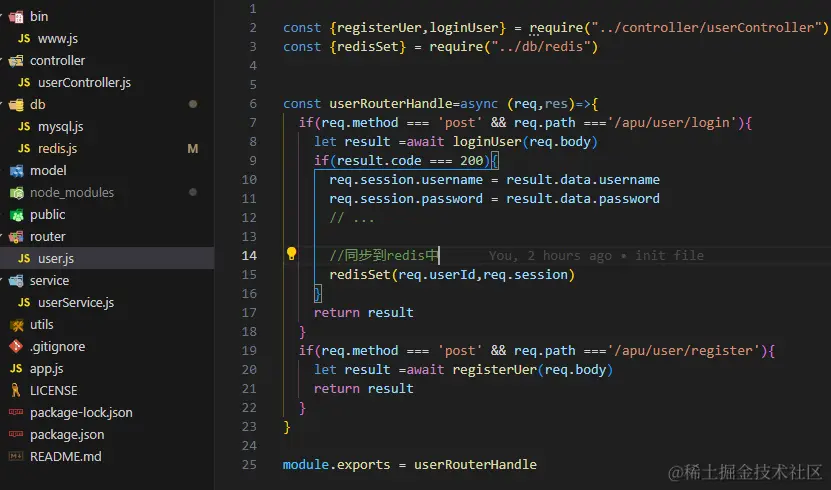Select user.js in the router folder
This screenshot has height=490, width=831.
pyautogui.click(x=56, y=259)
